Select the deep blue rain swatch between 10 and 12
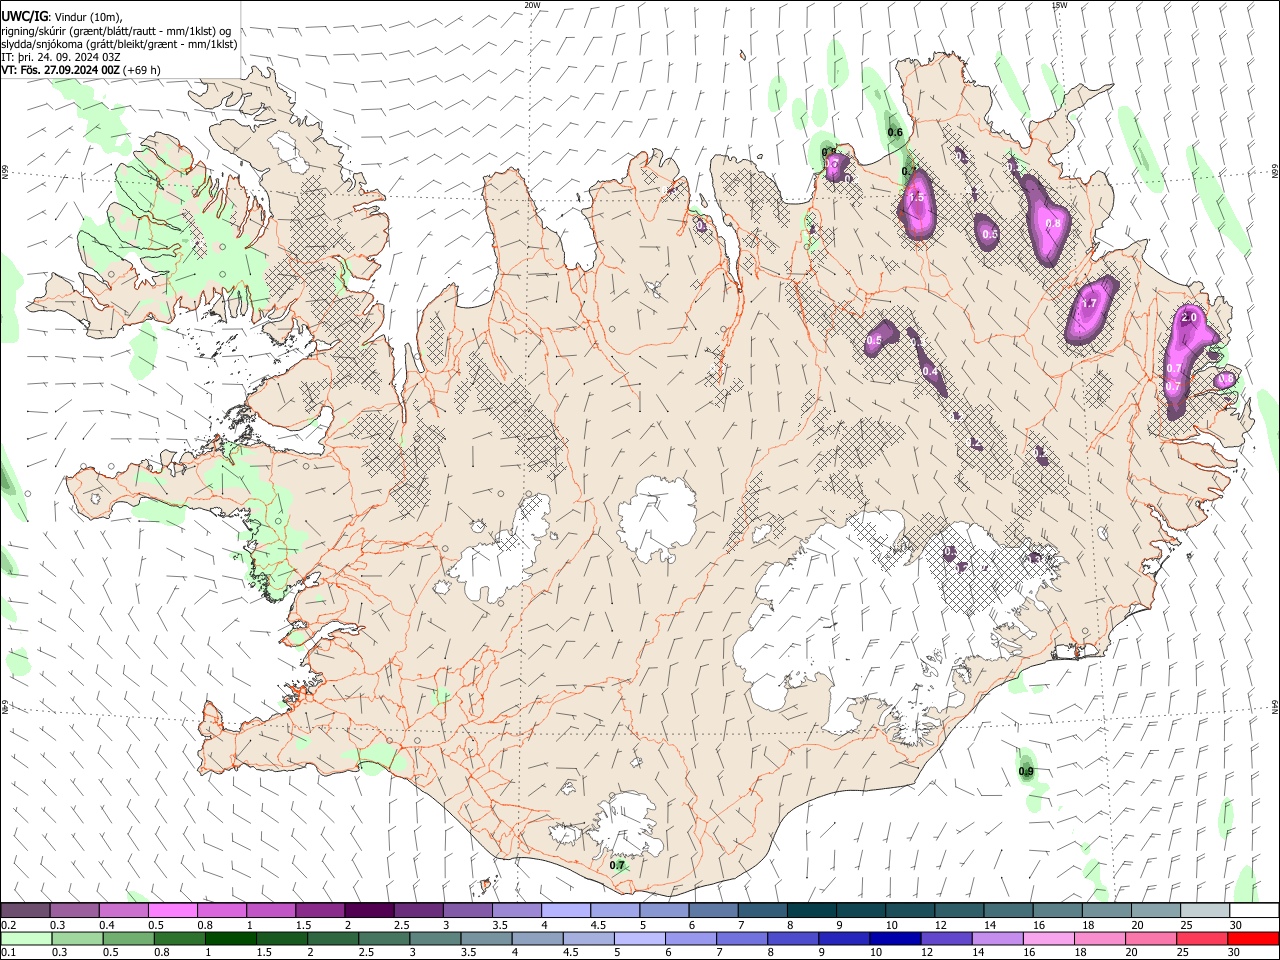 (x=894, y=938)
